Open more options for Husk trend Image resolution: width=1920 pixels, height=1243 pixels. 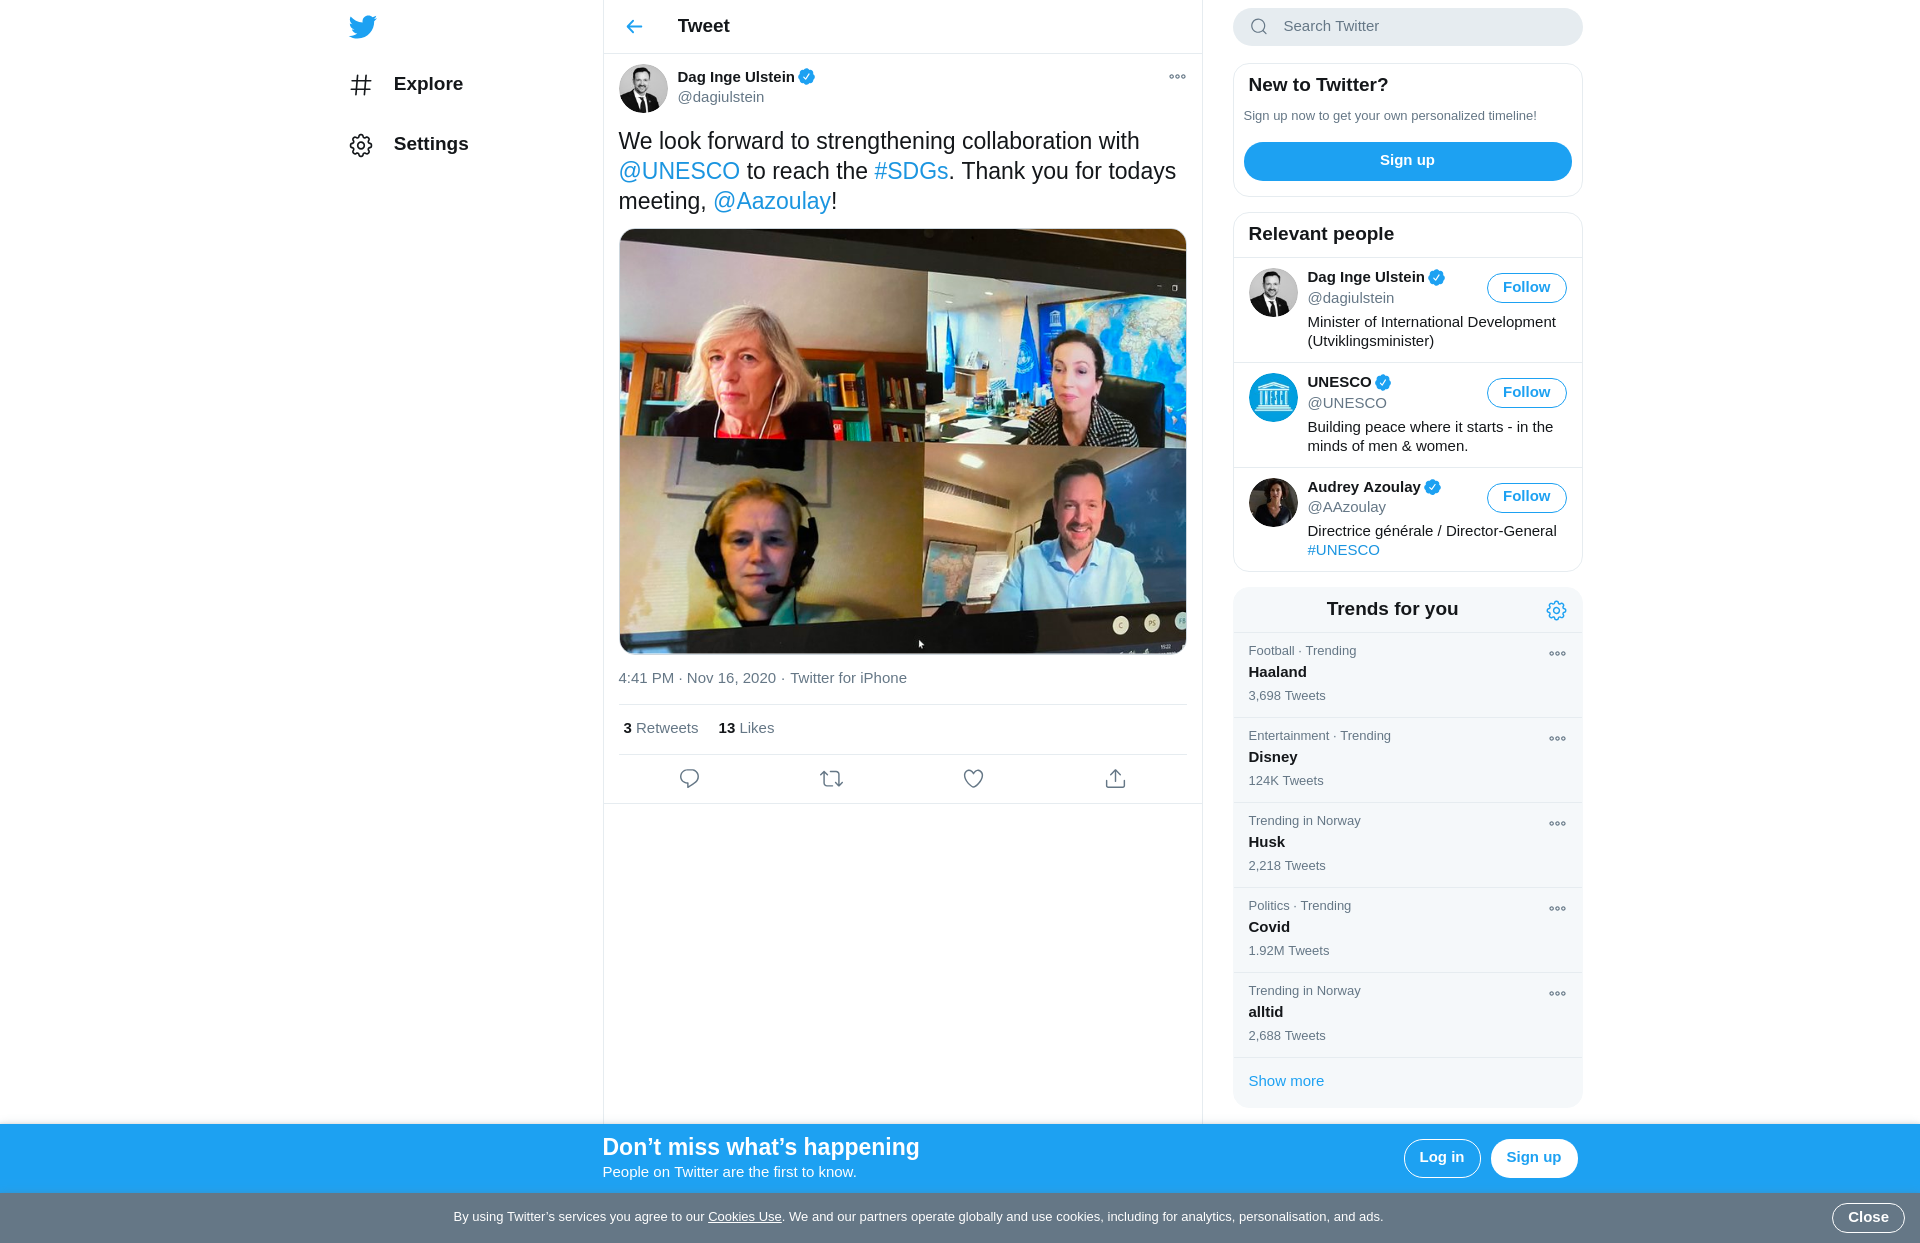click(x=1557, y=824)
